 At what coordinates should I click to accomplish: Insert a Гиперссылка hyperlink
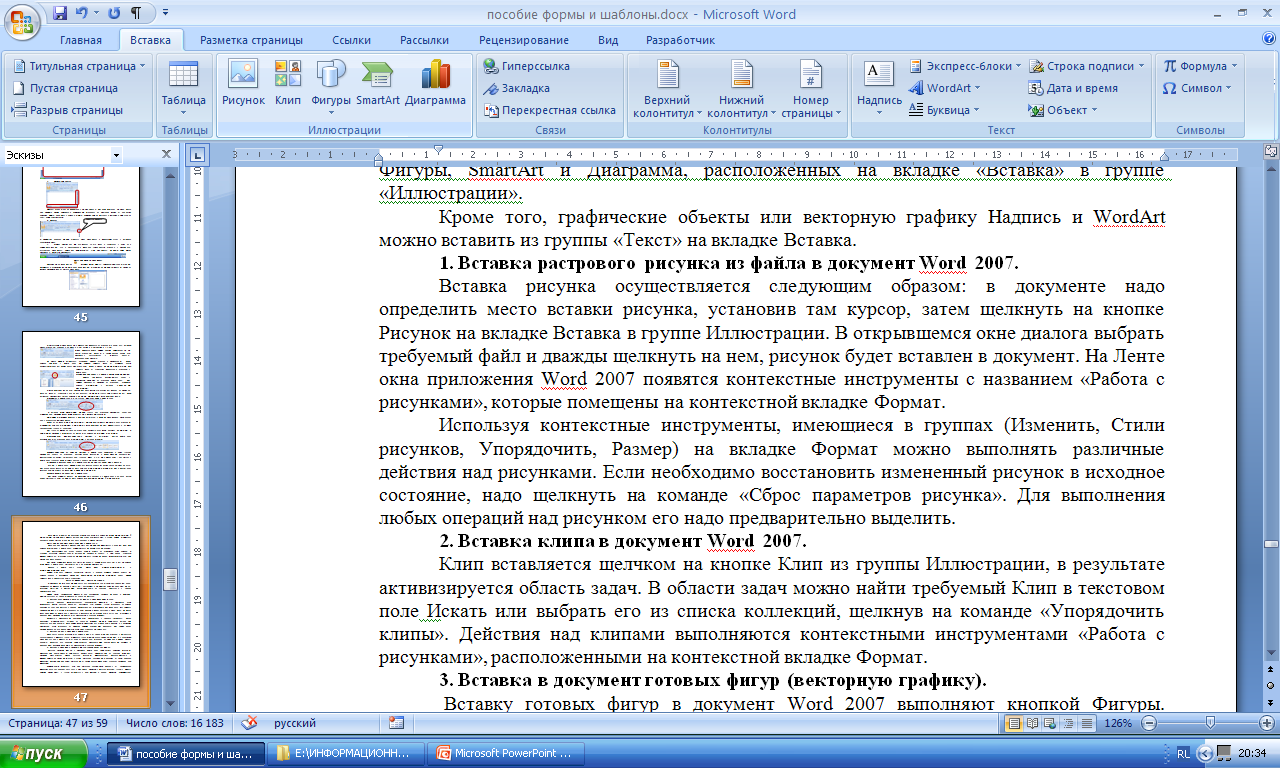[526, 66]
